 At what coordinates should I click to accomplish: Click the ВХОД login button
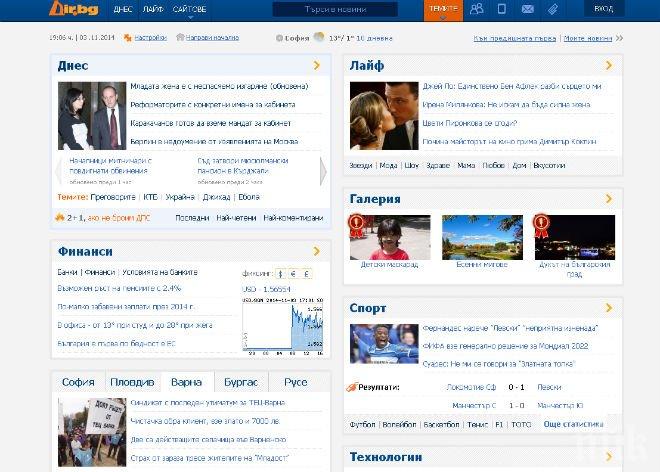(604, 9)
